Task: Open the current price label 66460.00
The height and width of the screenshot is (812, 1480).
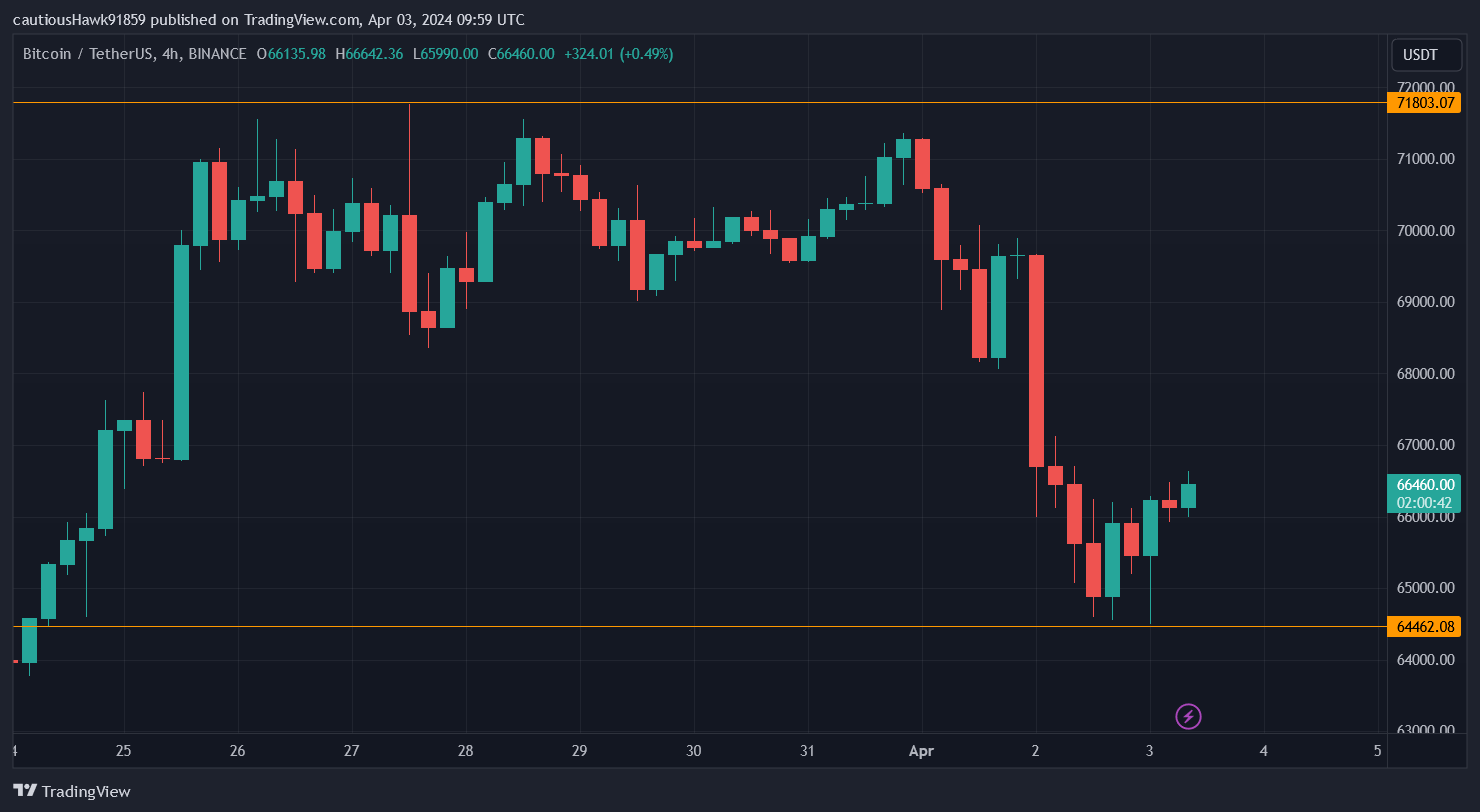Action: pos(1426,484)
